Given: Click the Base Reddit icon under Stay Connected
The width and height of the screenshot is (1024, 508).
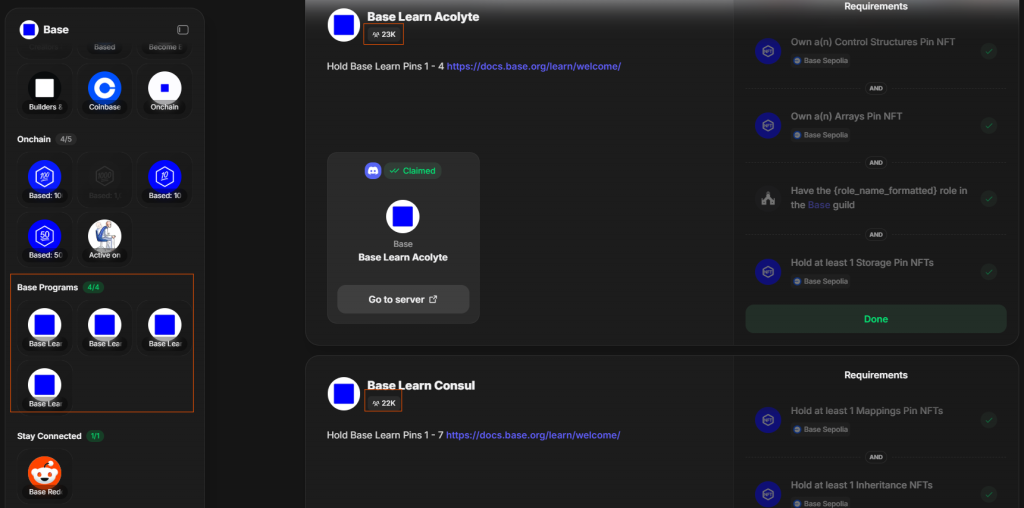Looking at the screenshot, I should tap(44, 472).
